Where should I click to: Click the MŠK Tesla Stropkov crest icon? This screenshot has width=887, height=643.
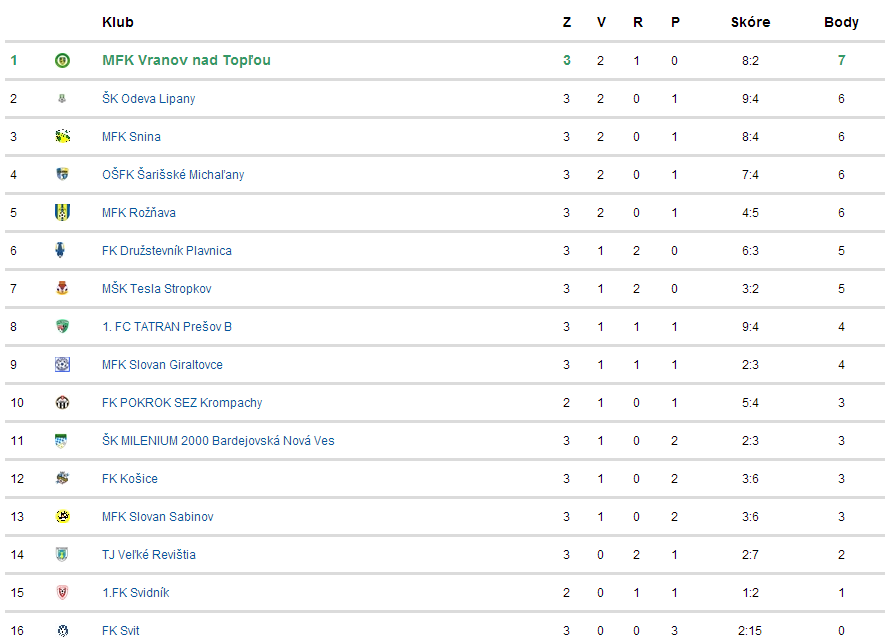pos(62,289)
